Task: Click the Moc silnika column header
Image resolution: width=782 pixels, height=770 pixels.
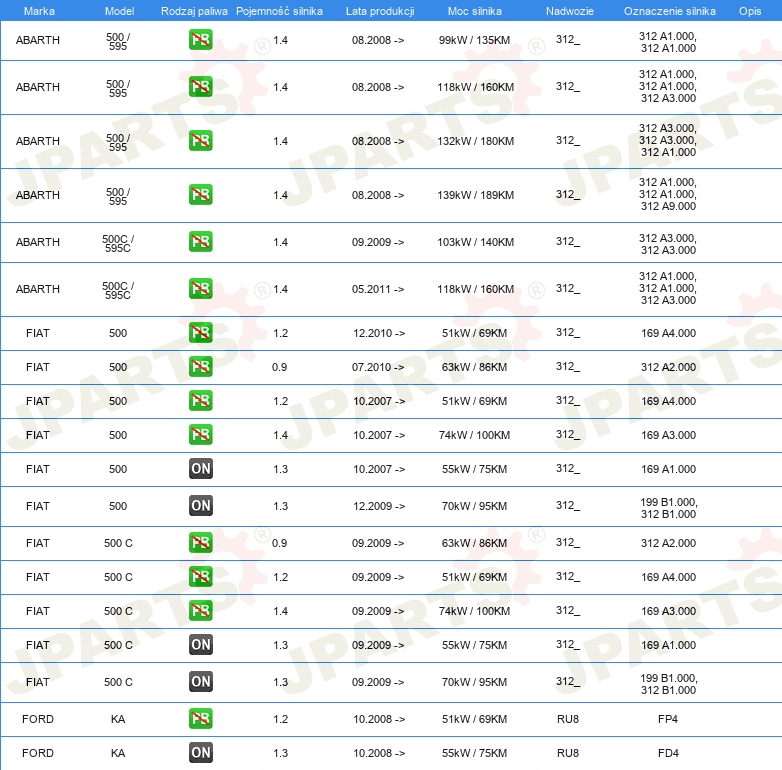Action: pos(475,11)
